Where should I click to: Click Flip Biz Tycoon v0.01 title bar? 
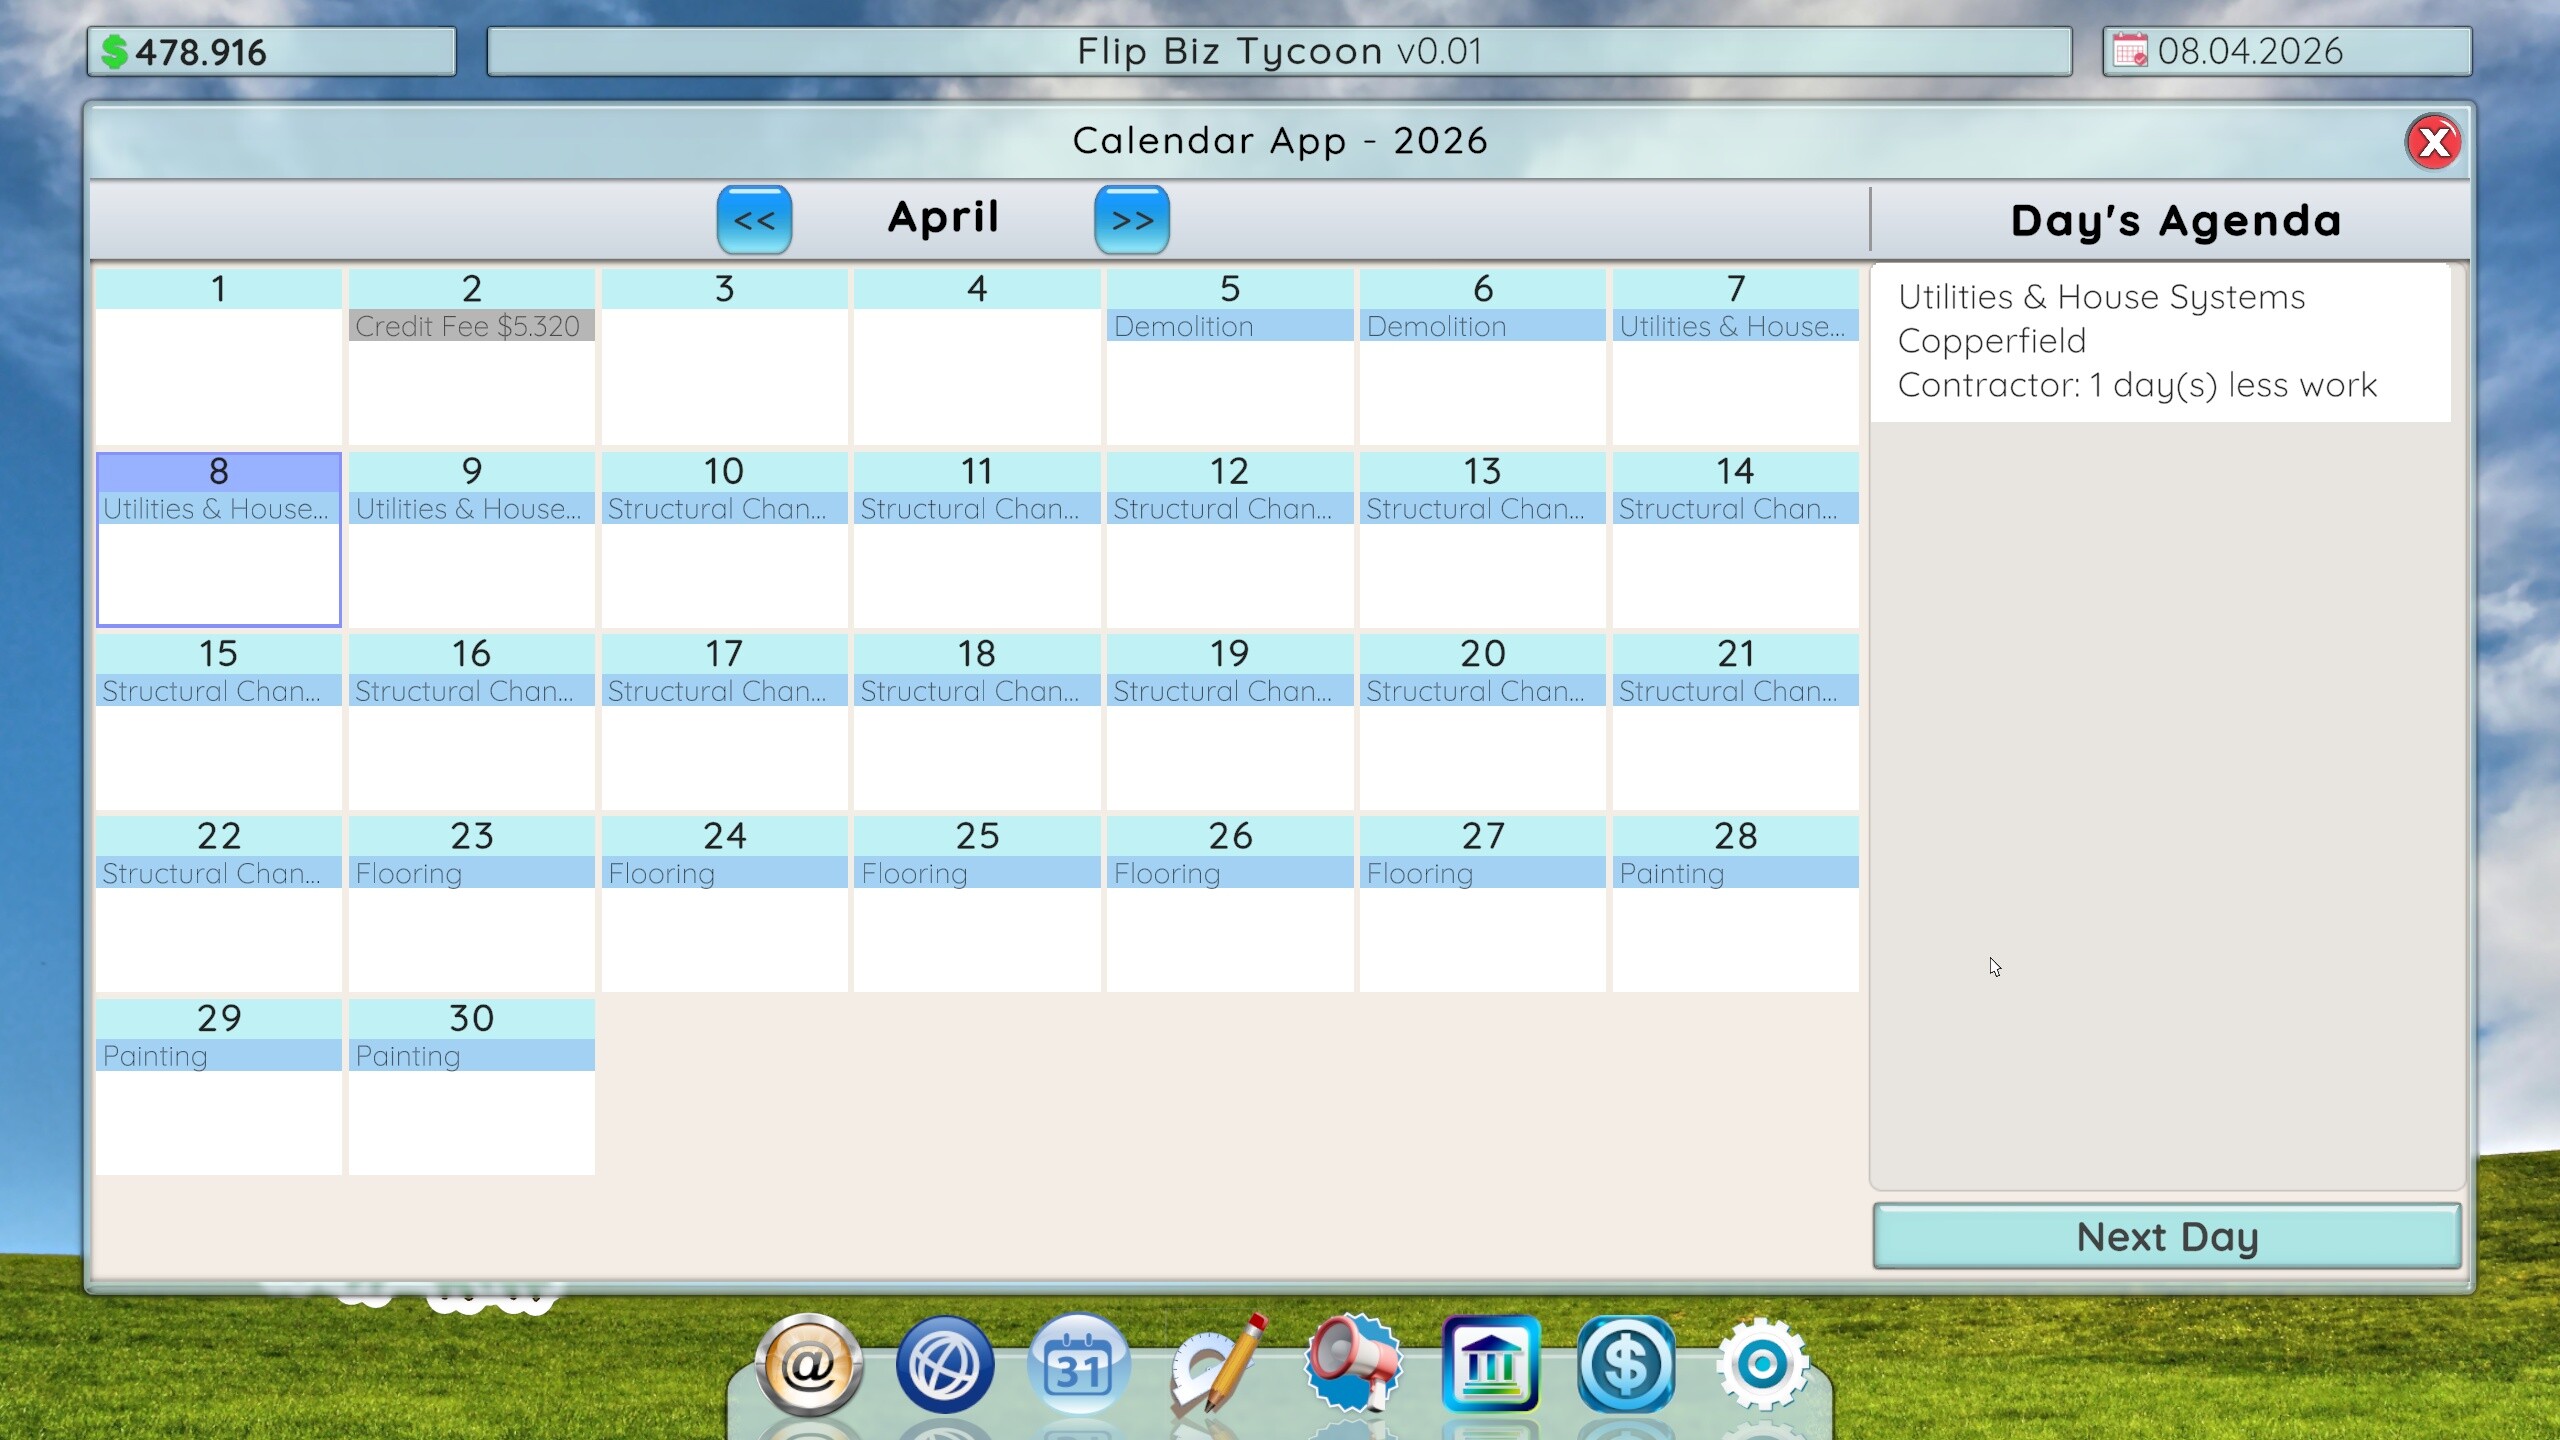1279,51
